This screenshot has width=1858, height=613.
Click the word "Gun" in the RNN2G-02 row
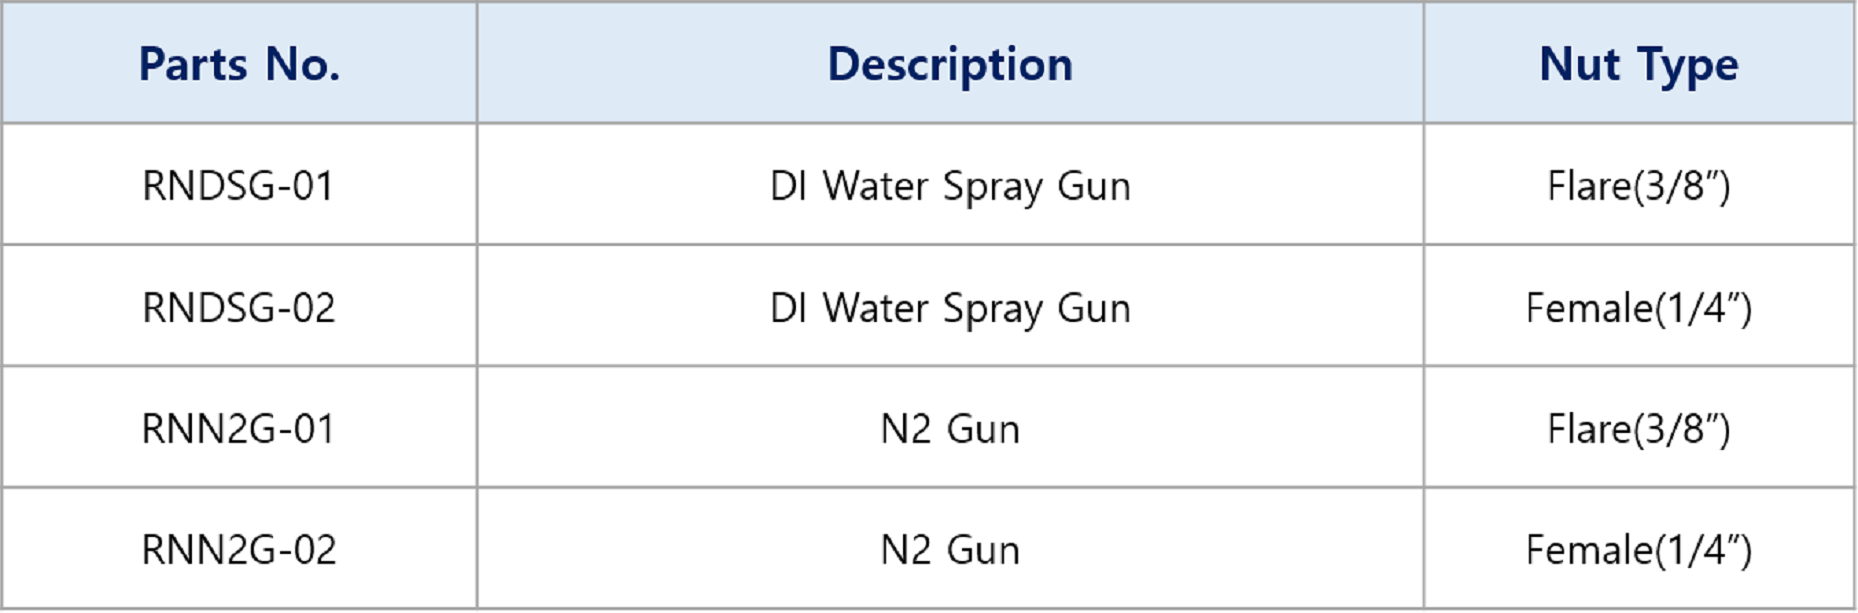[983, 550]
